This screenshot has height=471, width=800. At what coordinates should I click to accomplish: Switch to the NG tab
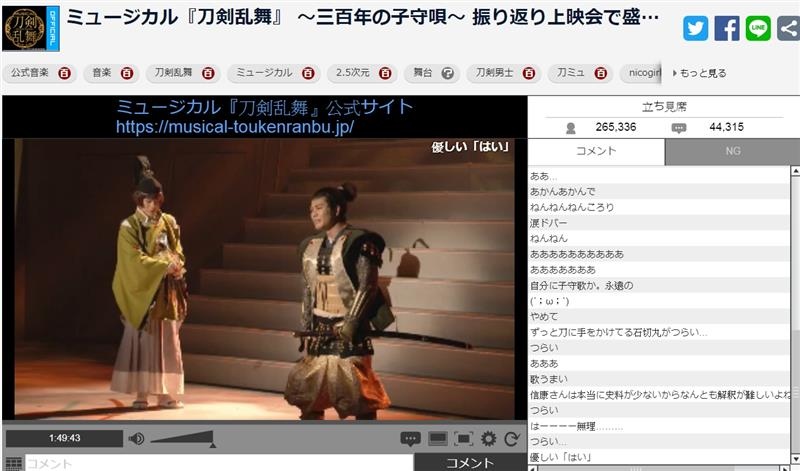(732, 151)
